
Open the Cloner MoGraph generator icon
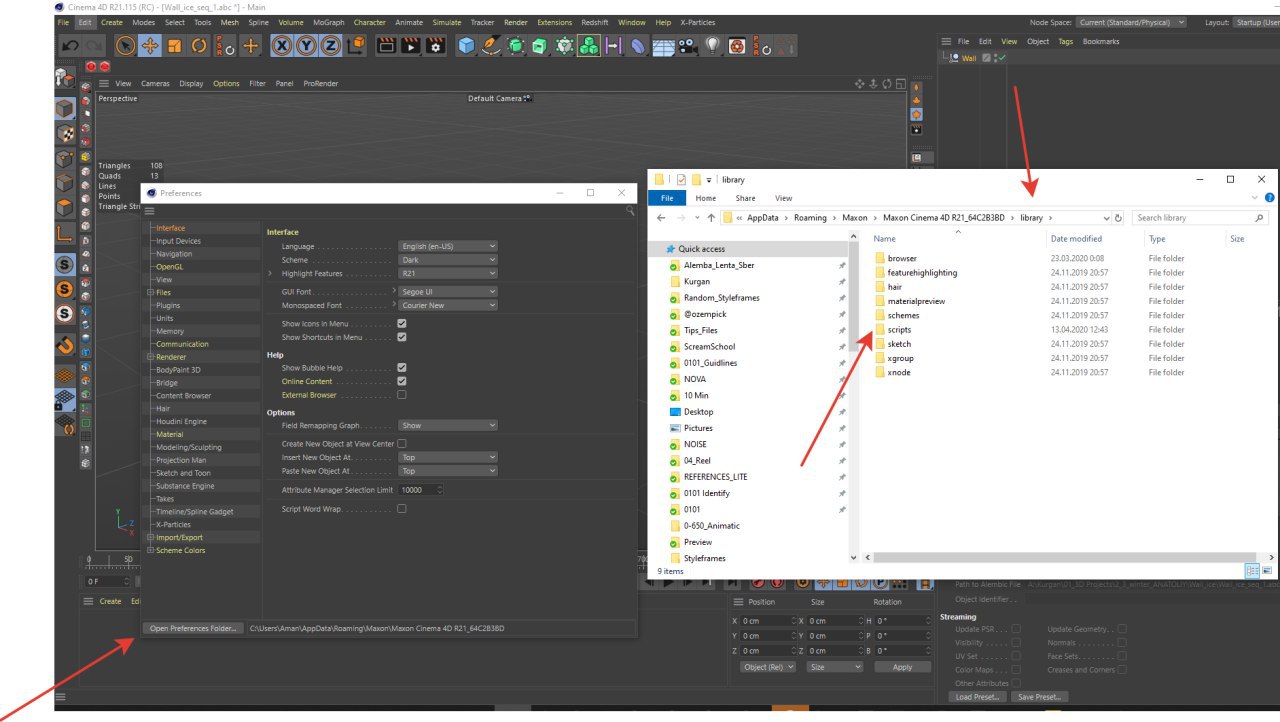pyautogui.click(x=589, y=45)
